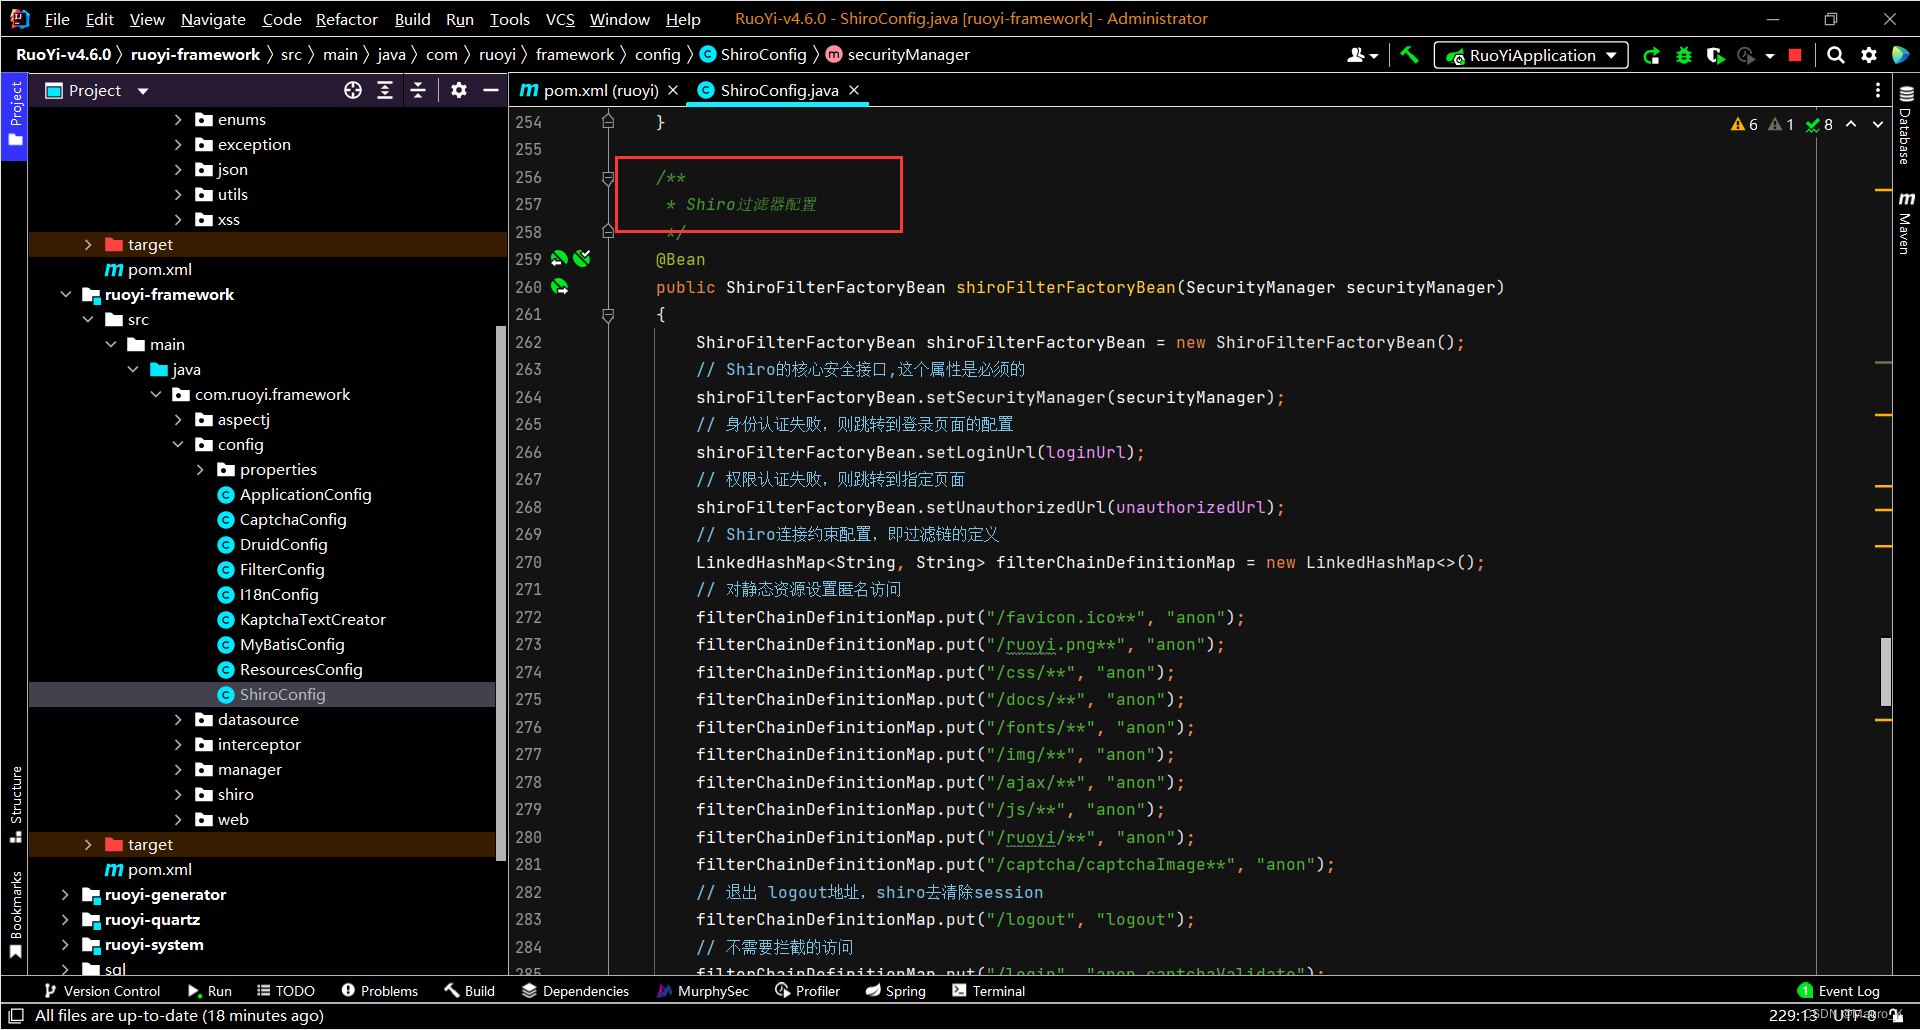Open the Spring tool window
The image size is (1920, 1030).
[x=896, y=991]
